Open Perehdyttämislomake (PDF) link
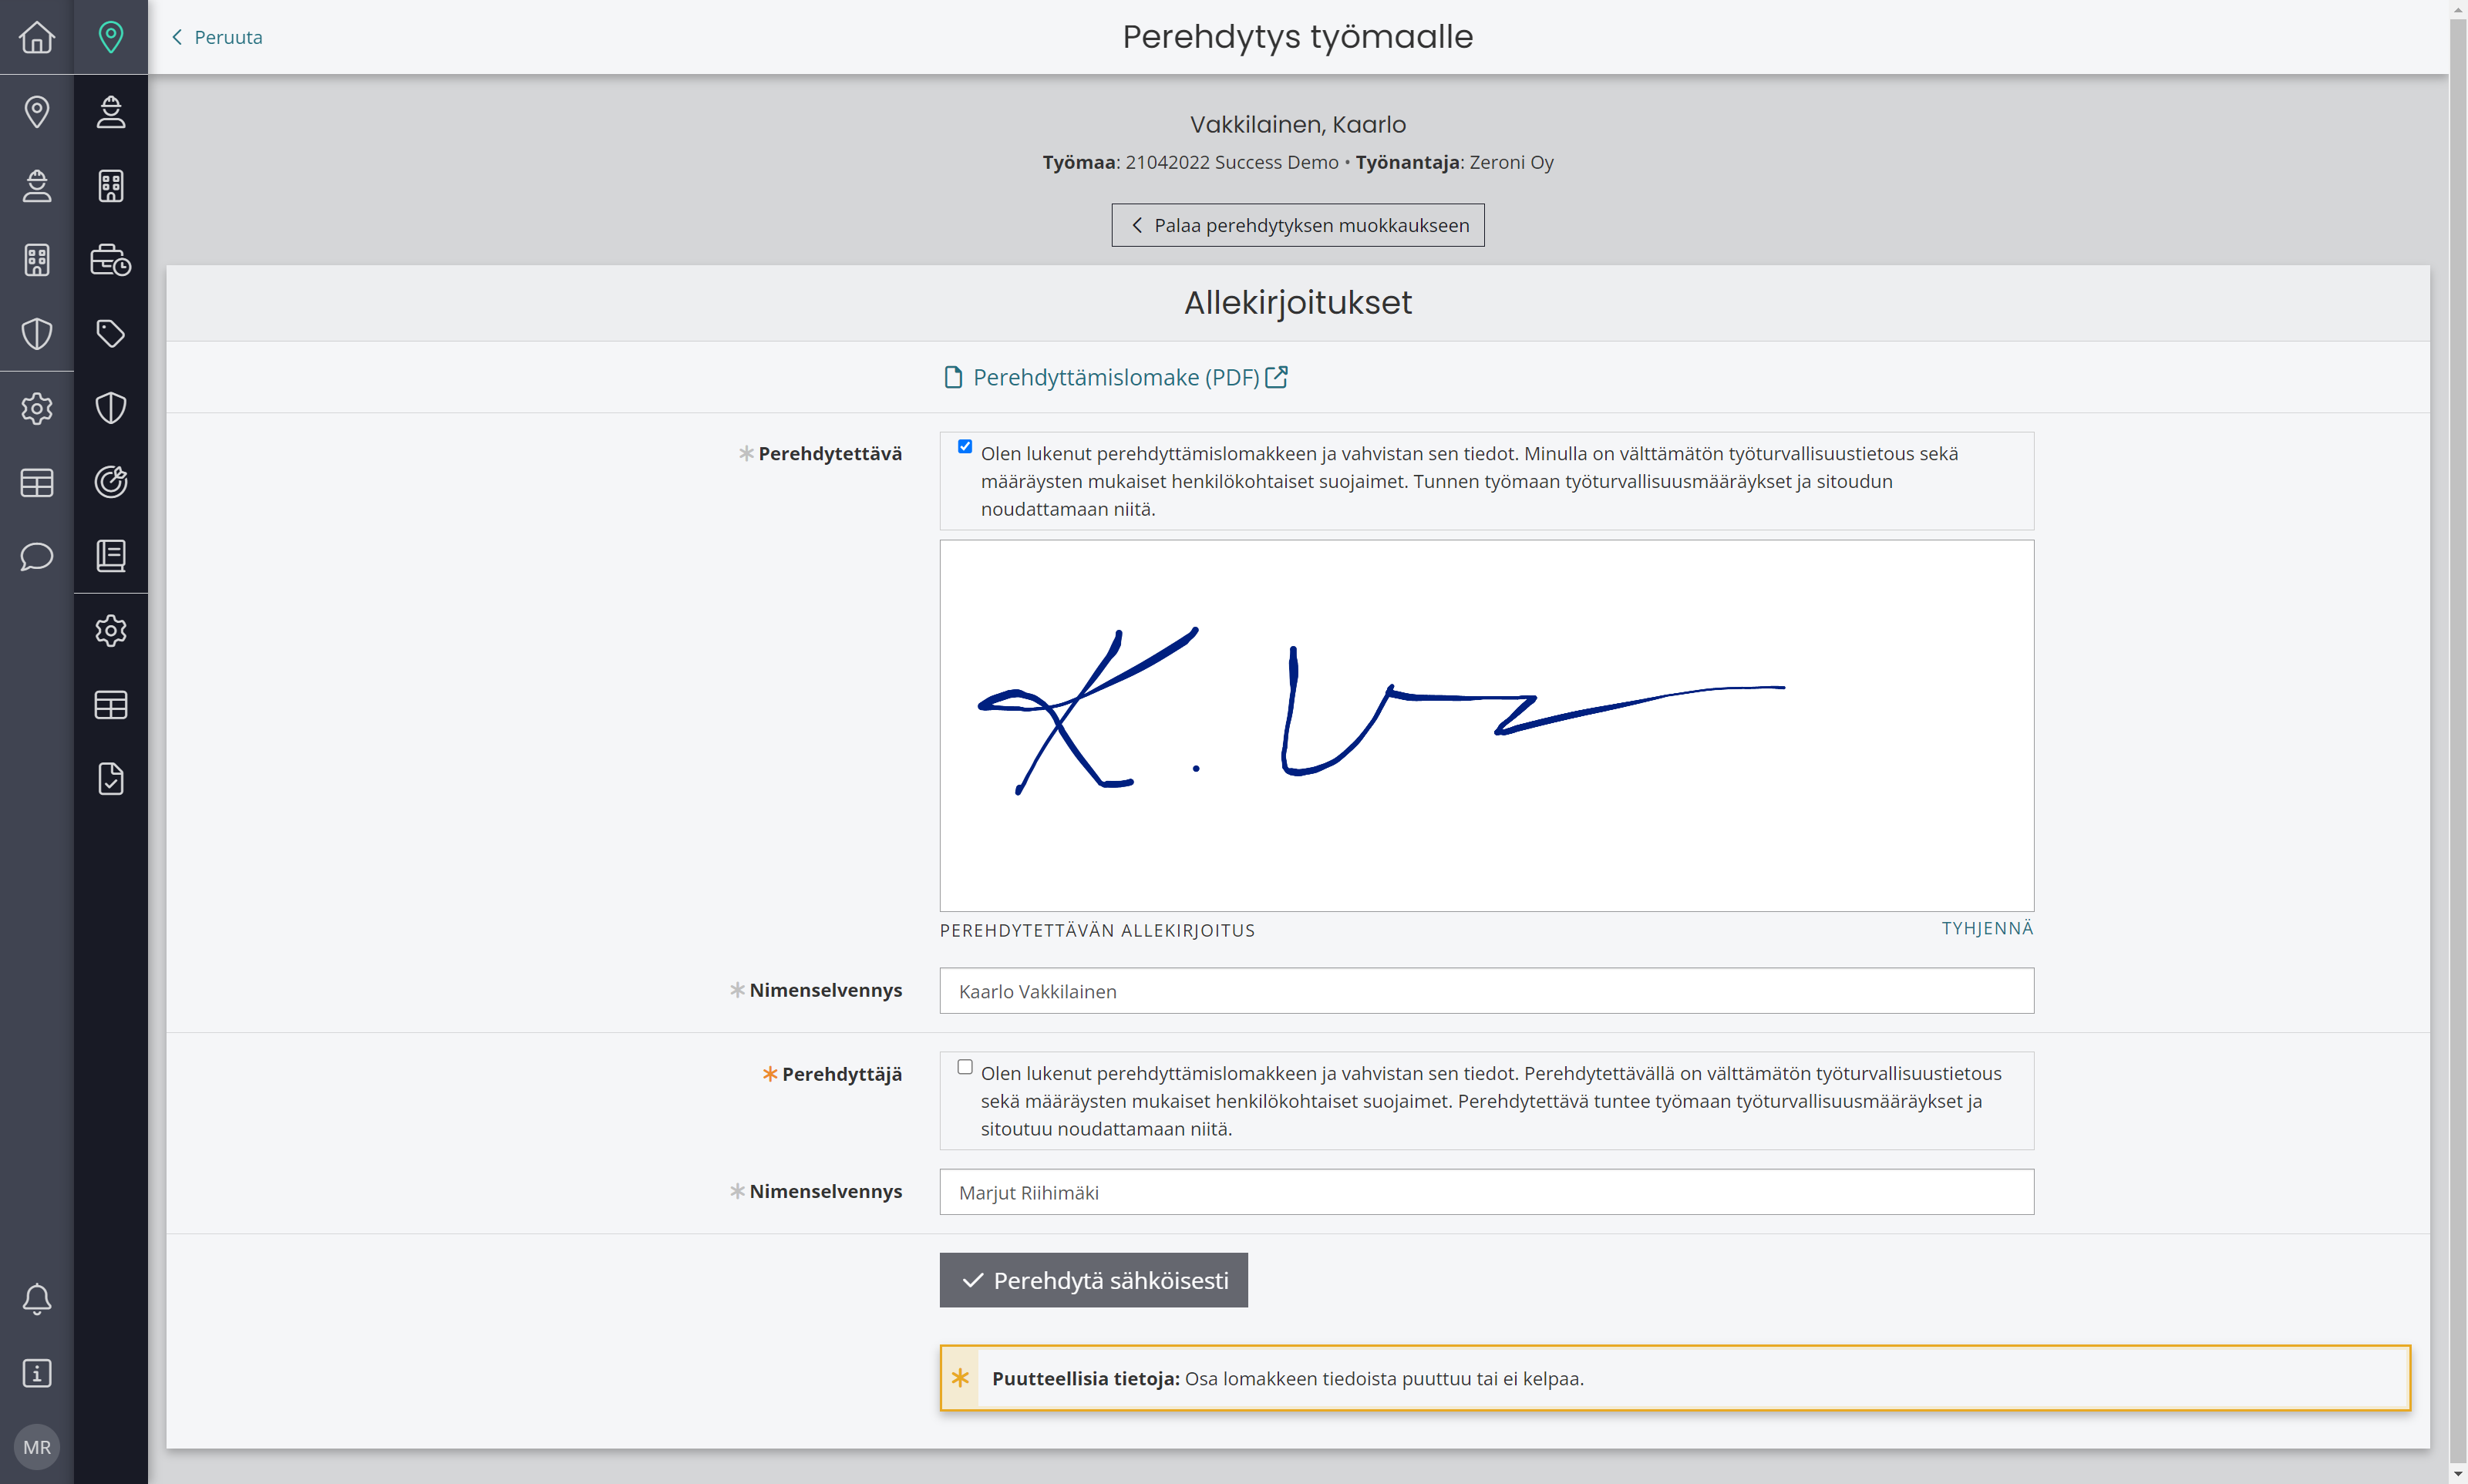Viewport: 2468px width, 1484px height. [1116, 377]
